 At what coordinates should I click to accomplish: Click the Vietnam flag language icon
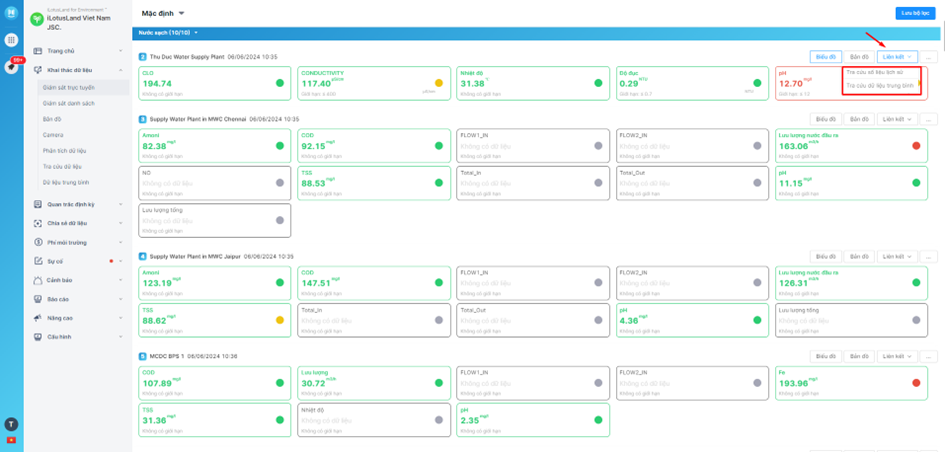(x=11, y=440)
